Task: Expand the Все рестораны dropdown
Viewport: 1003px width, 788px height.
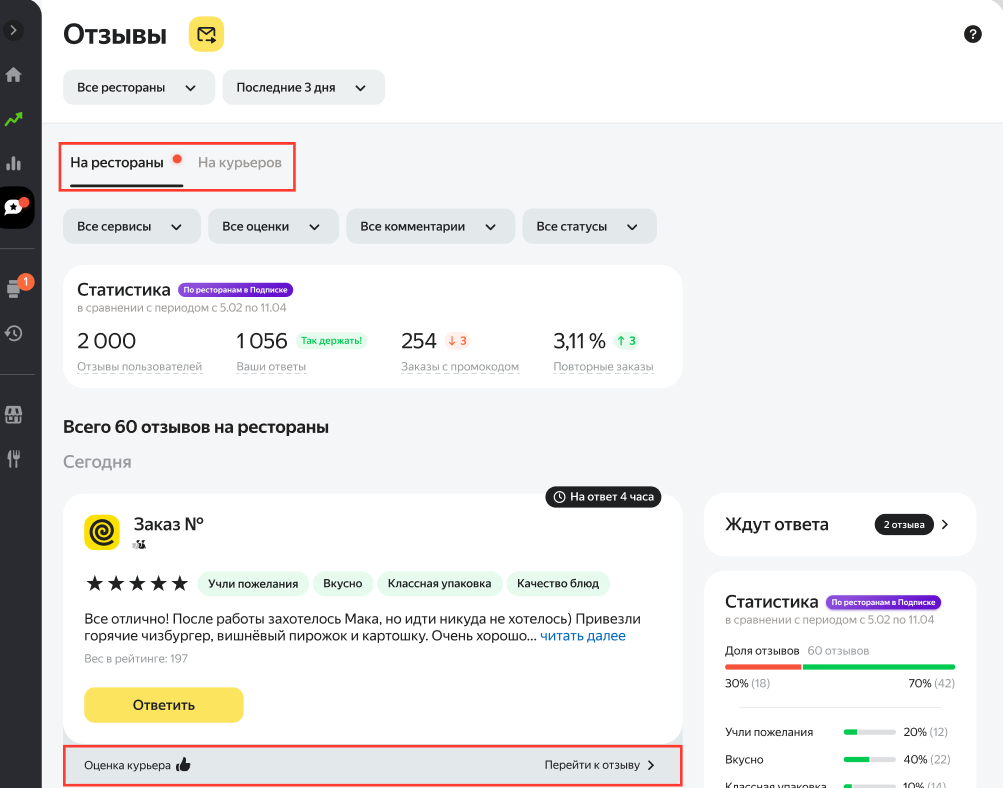Action: (x=138, y=87)
